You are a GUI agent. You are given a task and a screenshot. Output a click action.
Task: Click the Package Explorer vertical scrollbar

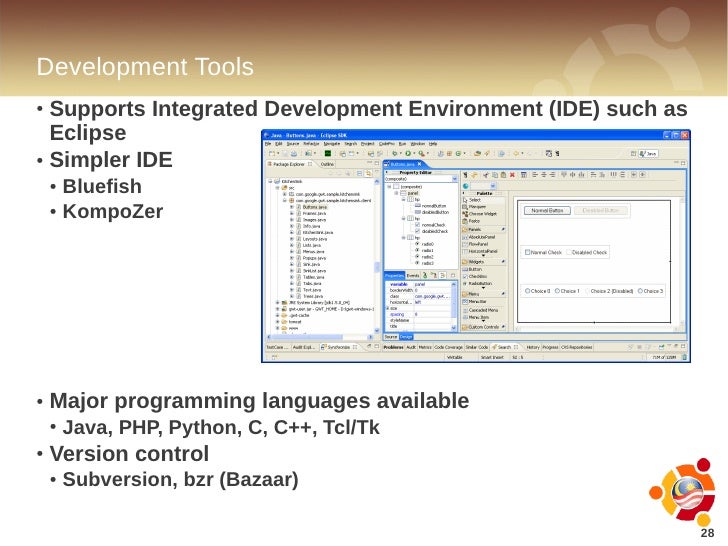(x=377, y=255)
